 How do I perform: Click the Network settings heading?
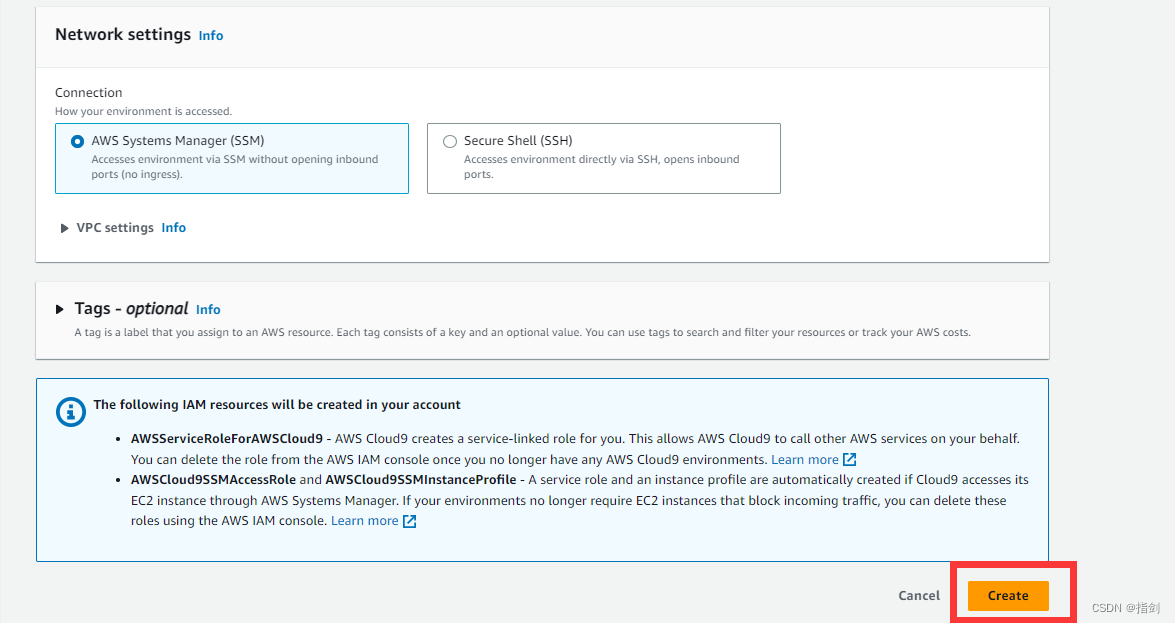click(123, 34)
